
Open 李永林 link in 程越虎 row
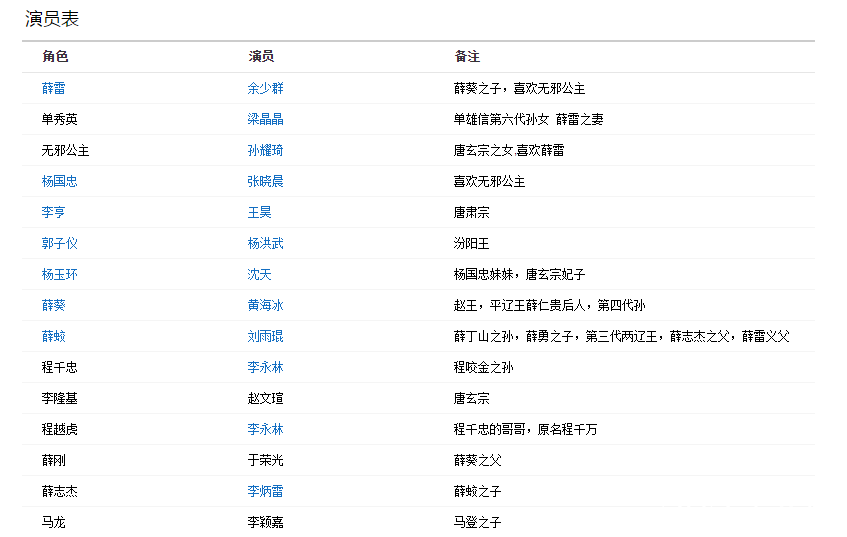point(265,429)
